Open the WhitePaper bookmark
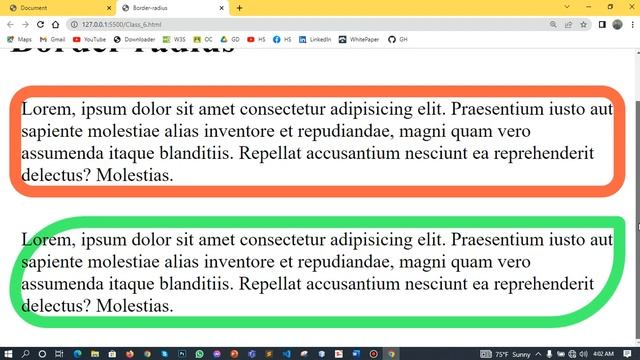Image resolution: width=640 pixels, height=360 pixels. tap(359, 39)
